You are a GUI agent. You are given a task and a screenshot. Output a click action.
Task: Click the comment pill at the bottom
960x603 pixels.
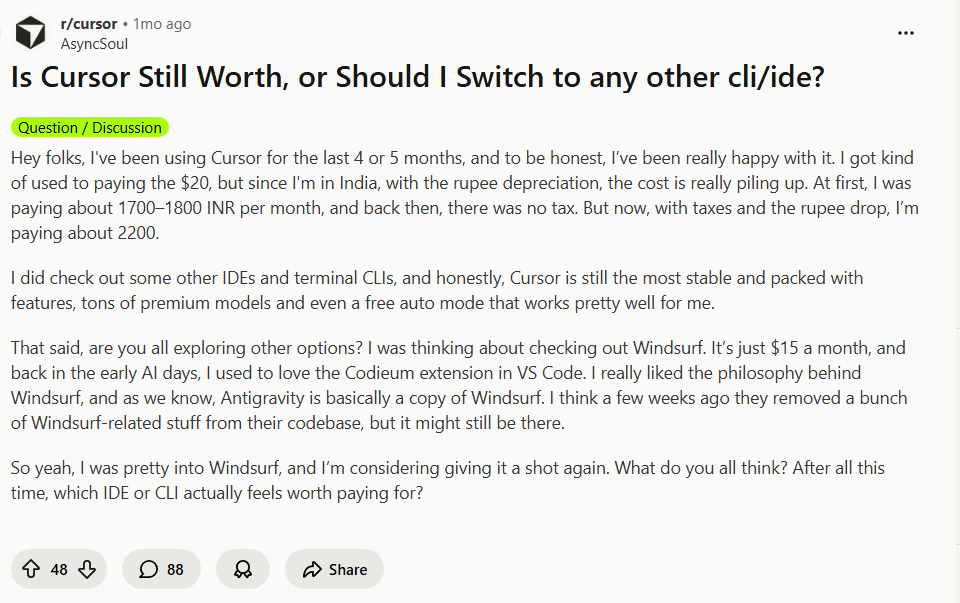click(161, 569)
